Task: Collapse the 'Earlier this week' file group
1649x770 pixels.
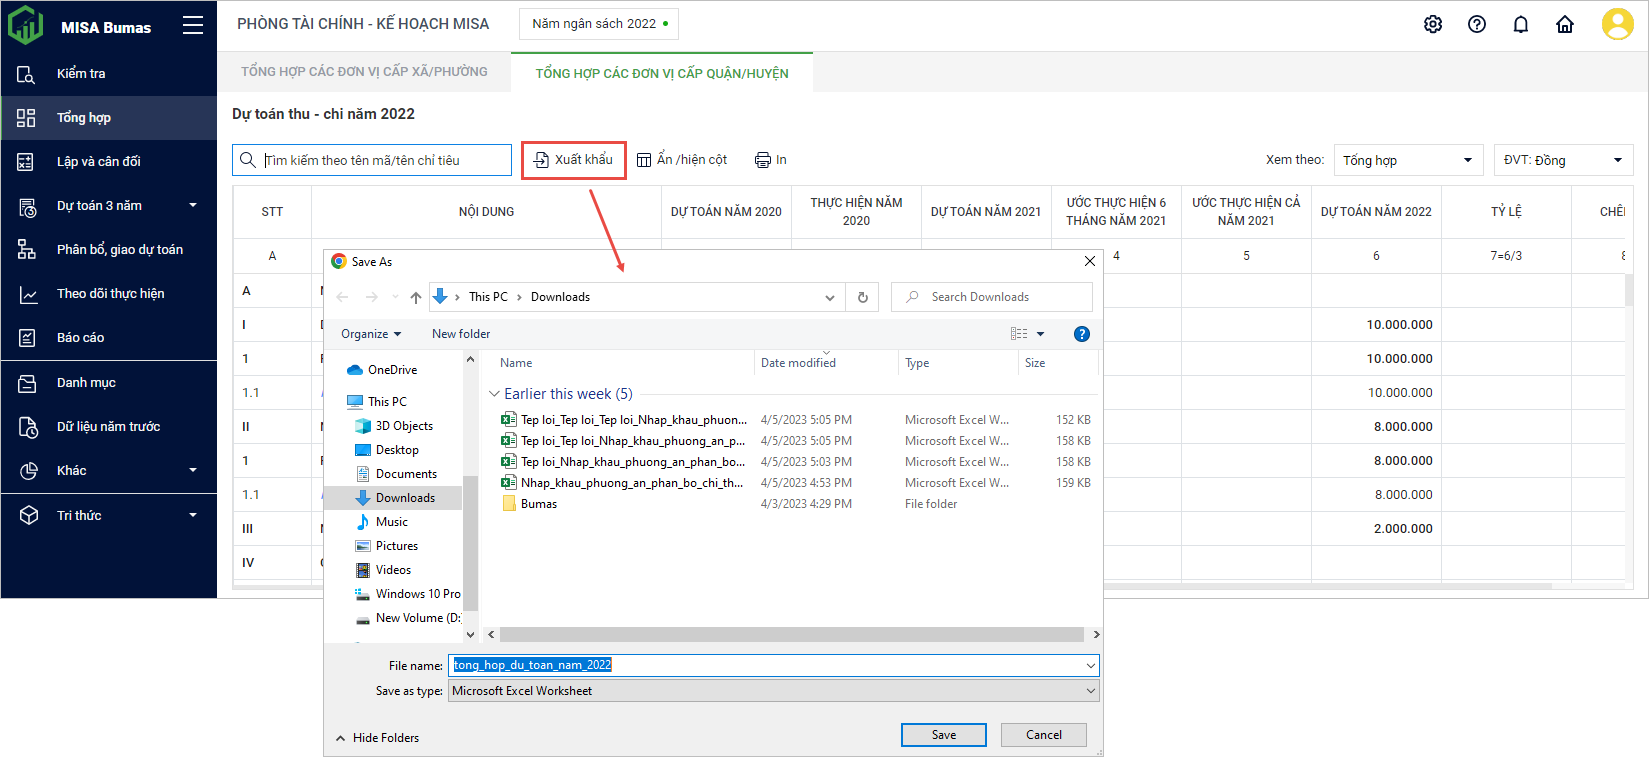Action: [x=494, y=394]
